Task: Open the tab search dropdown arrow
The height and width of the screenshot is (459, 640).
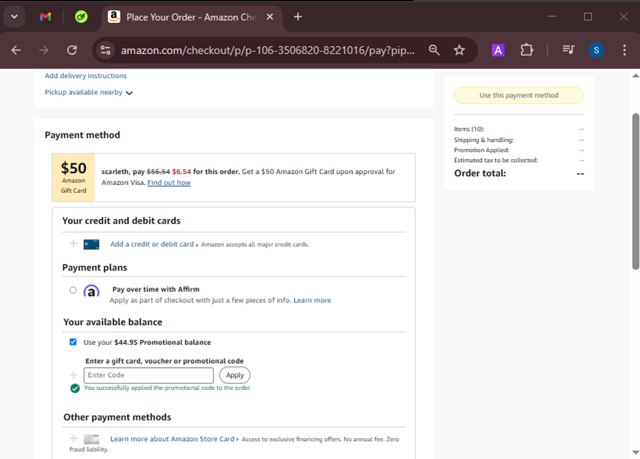Action: pos(14,17)
